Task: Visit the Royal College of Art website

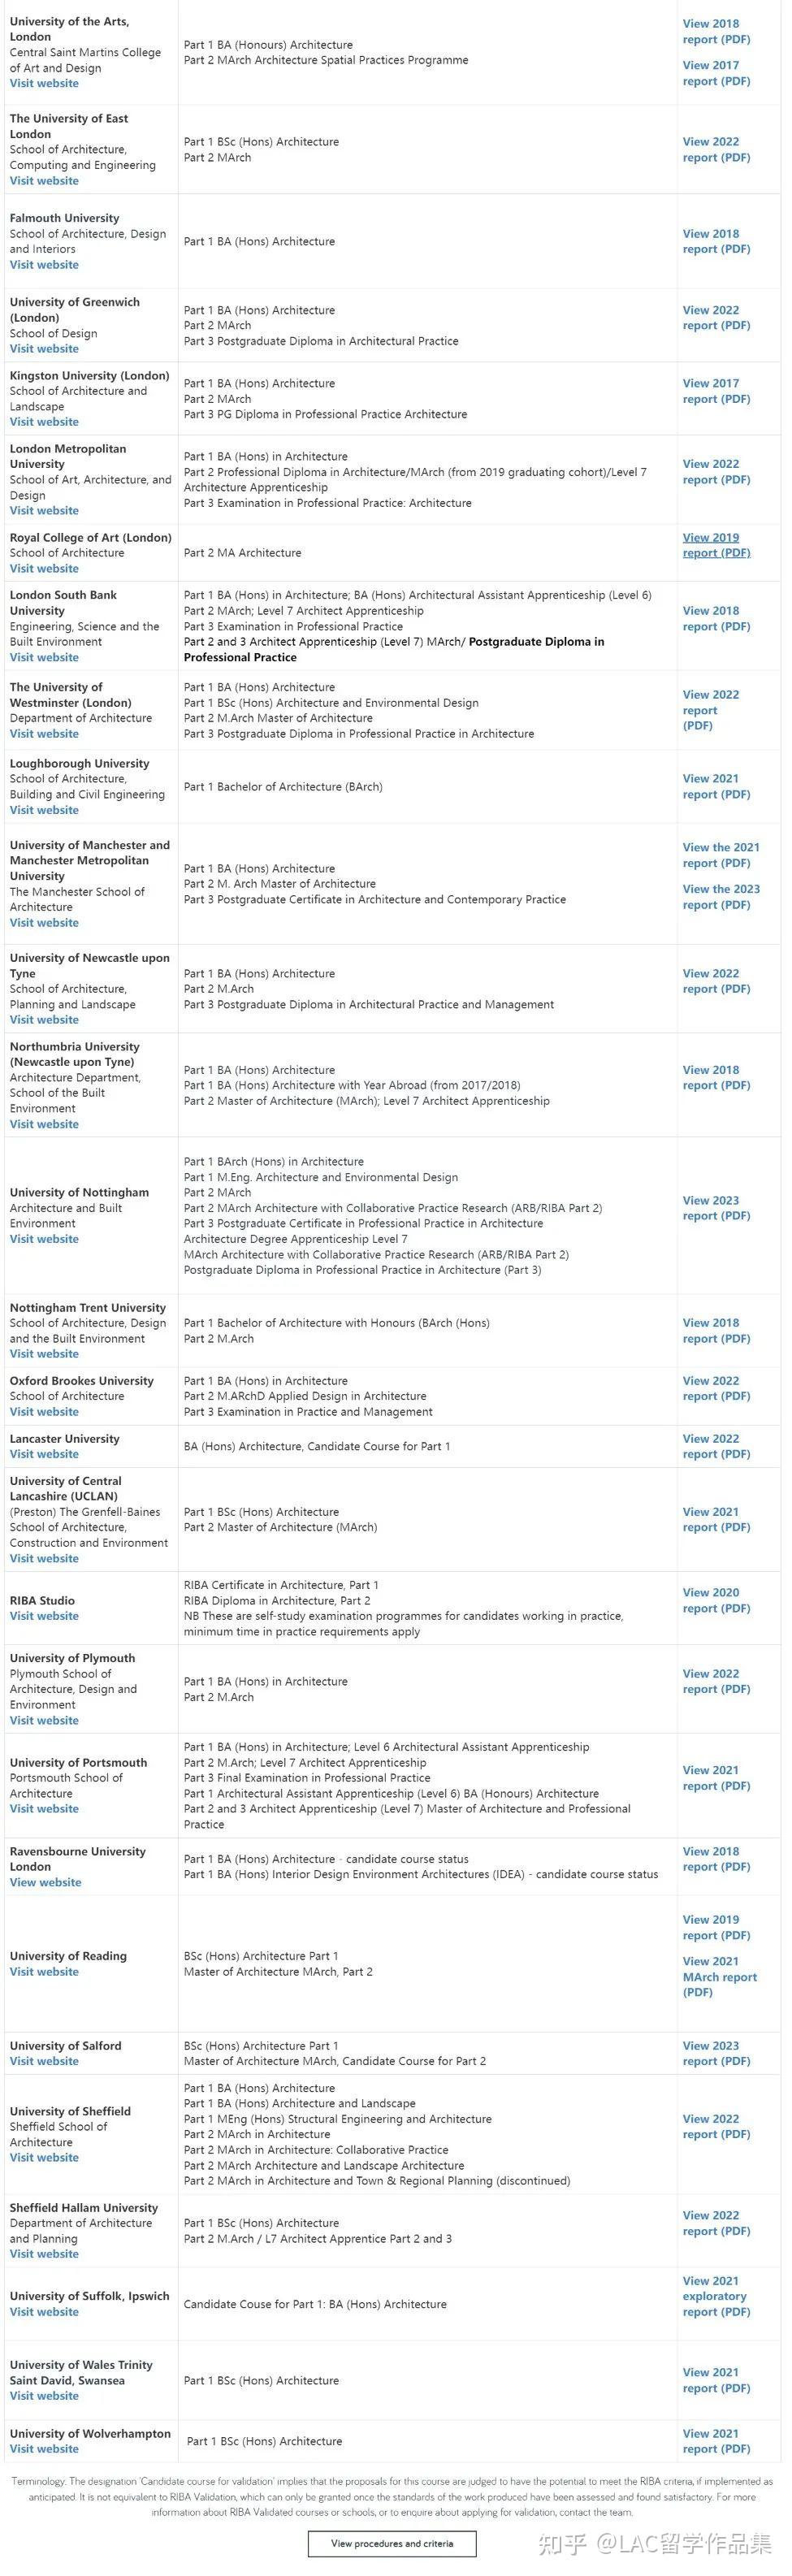Action: (x=44, y=569)
